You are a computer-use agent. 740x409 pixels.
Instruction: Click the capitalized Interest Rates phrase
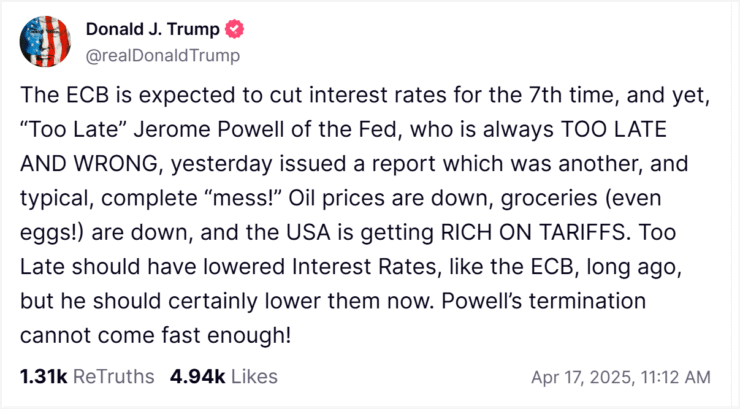[367, 267]
